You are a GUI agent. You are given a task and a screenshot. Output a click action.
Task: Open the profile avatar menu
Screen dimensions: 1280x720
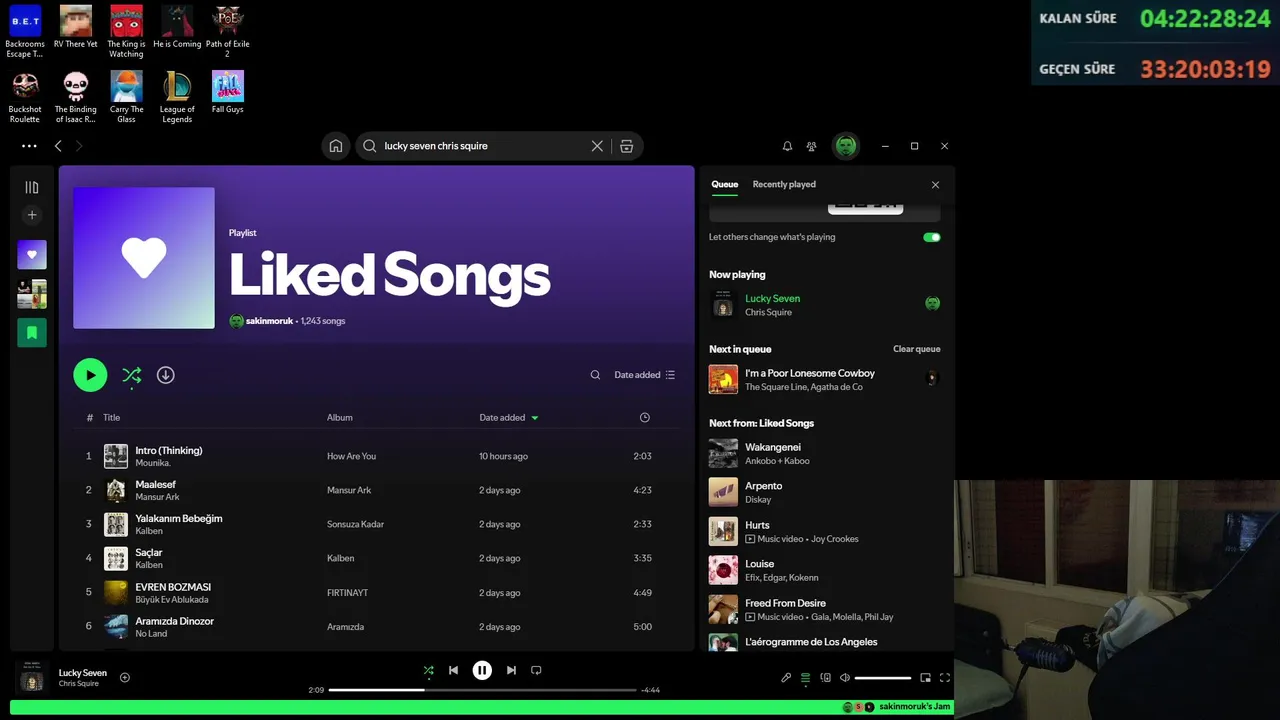(846, 146)
